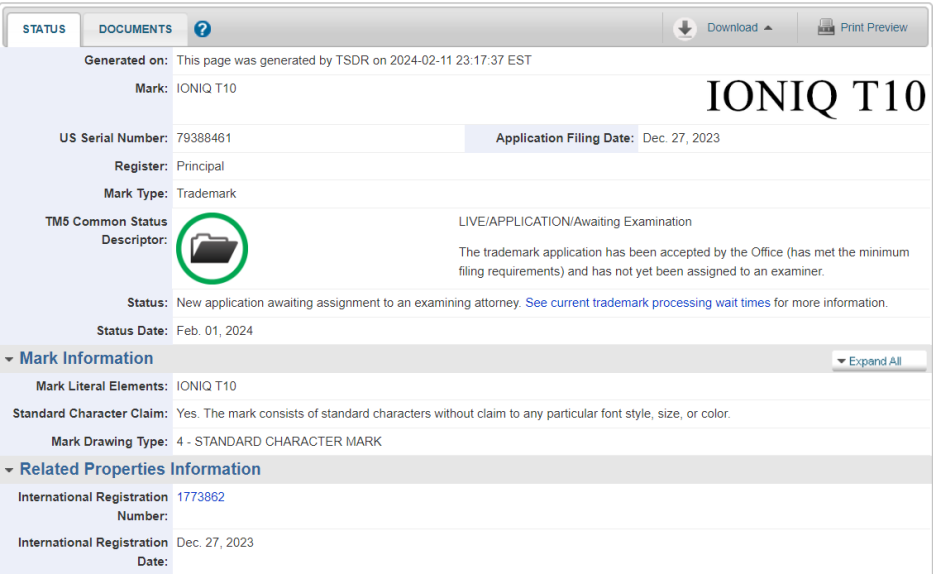
Task: Click the green folder status icon
Action: coord(212,248)
